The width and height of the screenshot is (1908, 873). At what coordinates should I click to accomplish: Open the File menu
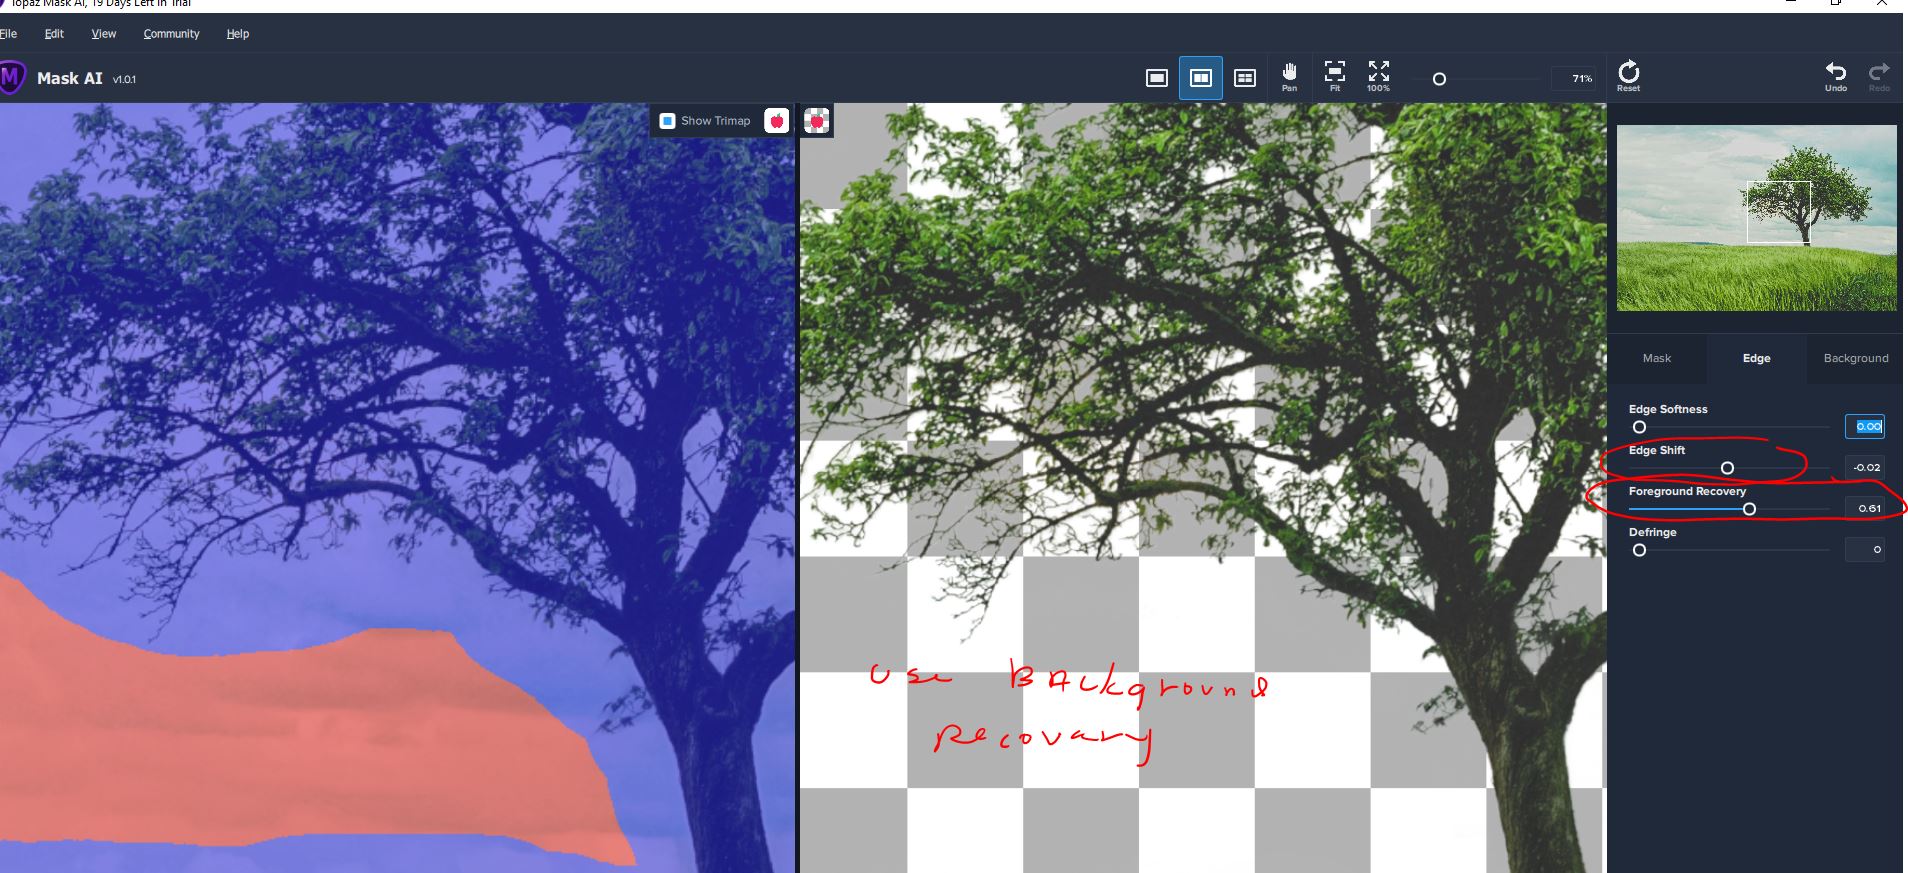pyautogui.click(x=9, y=34)
